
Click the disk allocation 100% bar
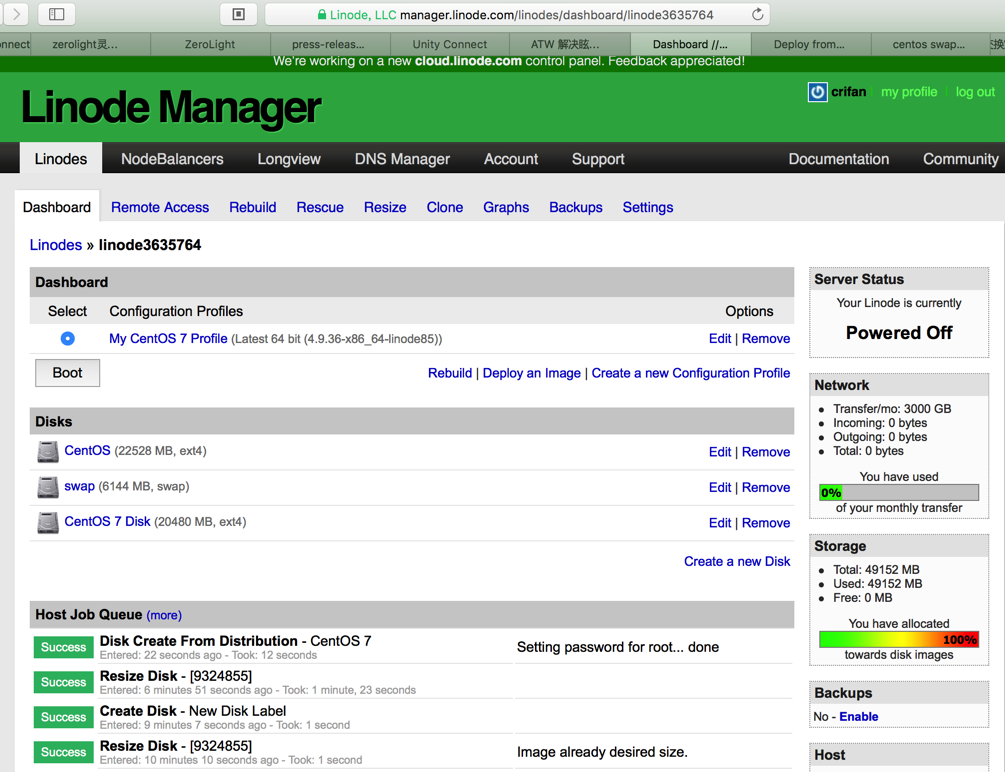click(899, 639)
